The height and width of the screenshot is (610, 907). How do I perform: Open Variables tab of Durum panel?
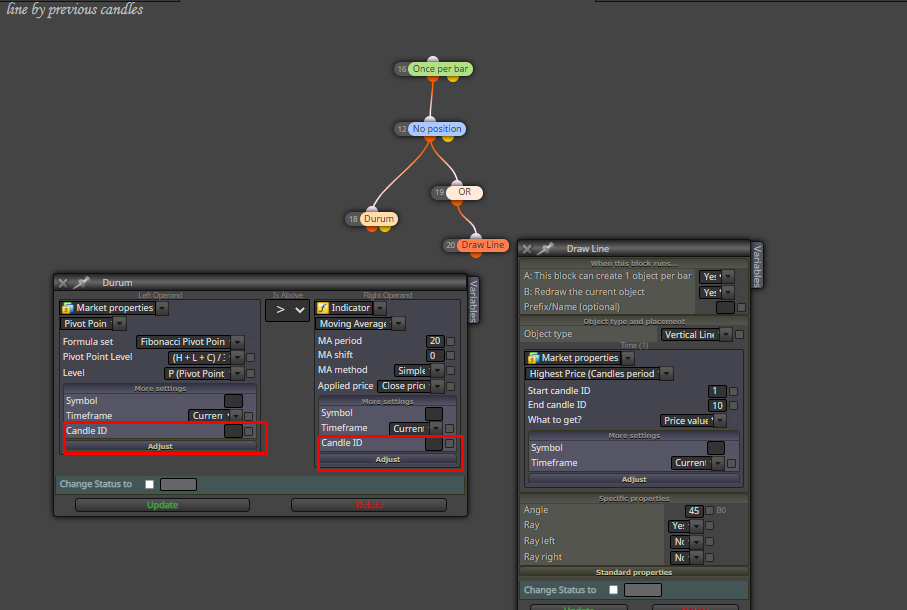[473, 300]
